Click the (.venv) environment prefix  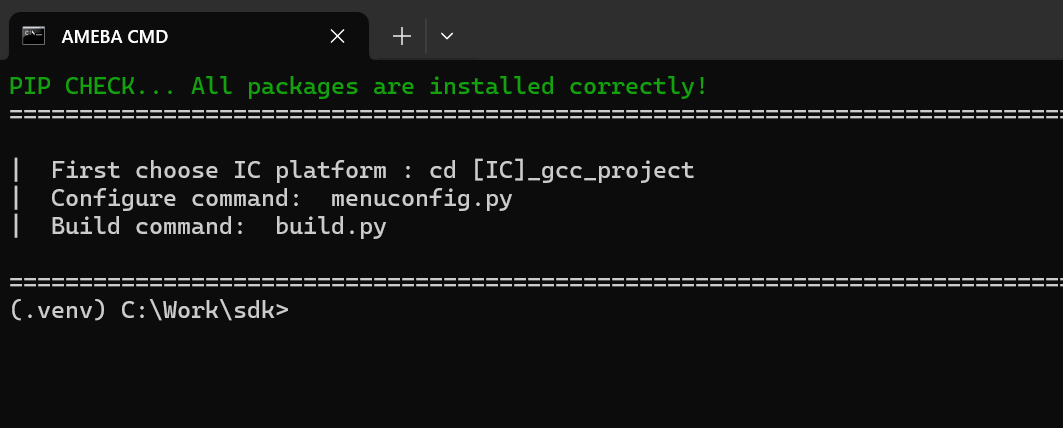point(58,310)
